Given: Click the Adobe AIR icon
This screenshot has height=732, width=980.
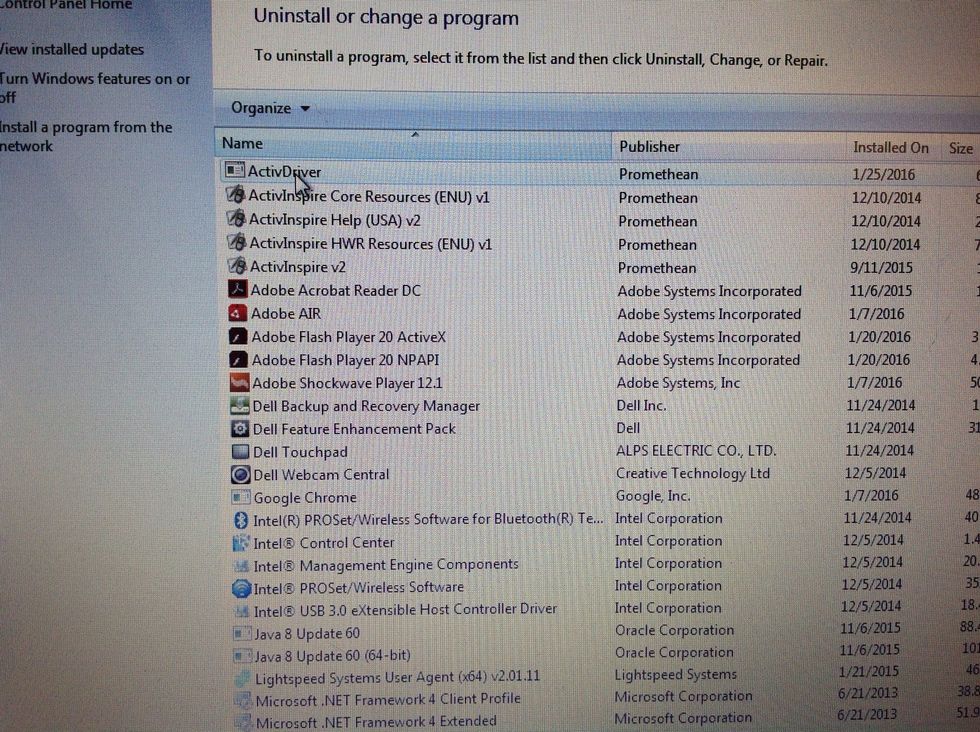Looking at the screenshot, I should click(237, 313).
